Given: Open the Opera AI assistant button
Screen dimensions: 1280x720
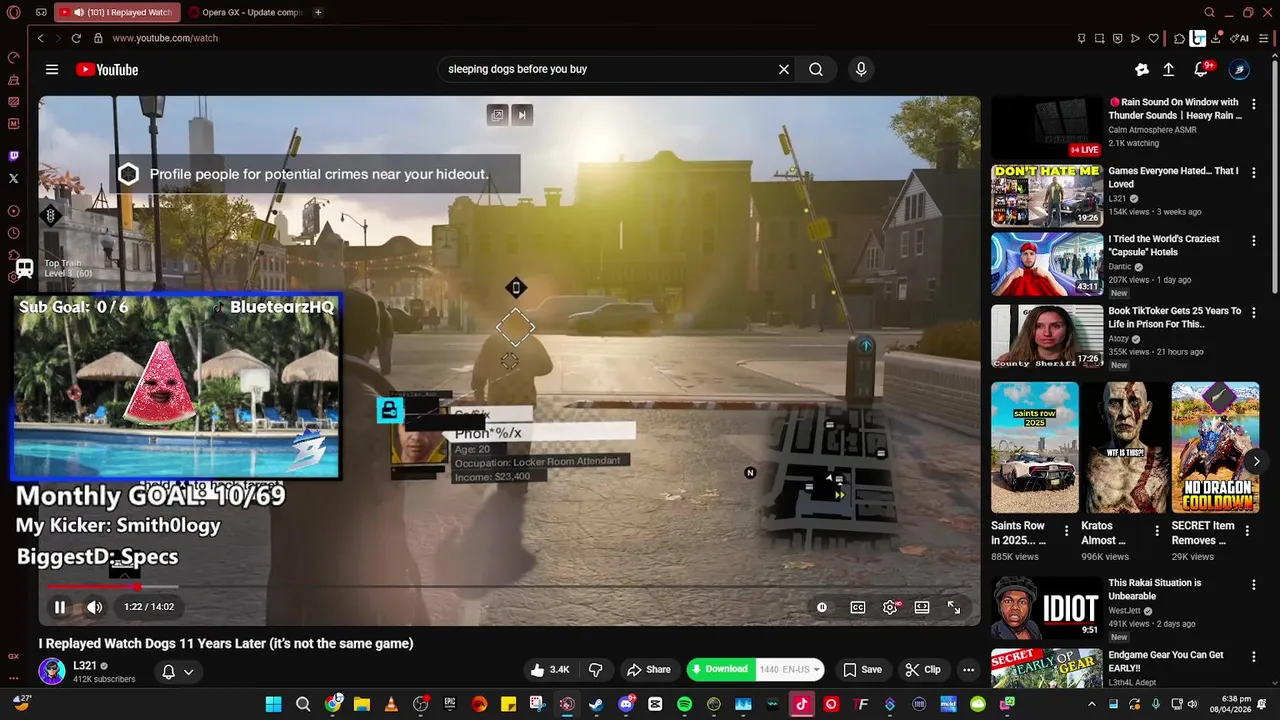Looking at the screenshot, I should click(x=1240, y=38).
